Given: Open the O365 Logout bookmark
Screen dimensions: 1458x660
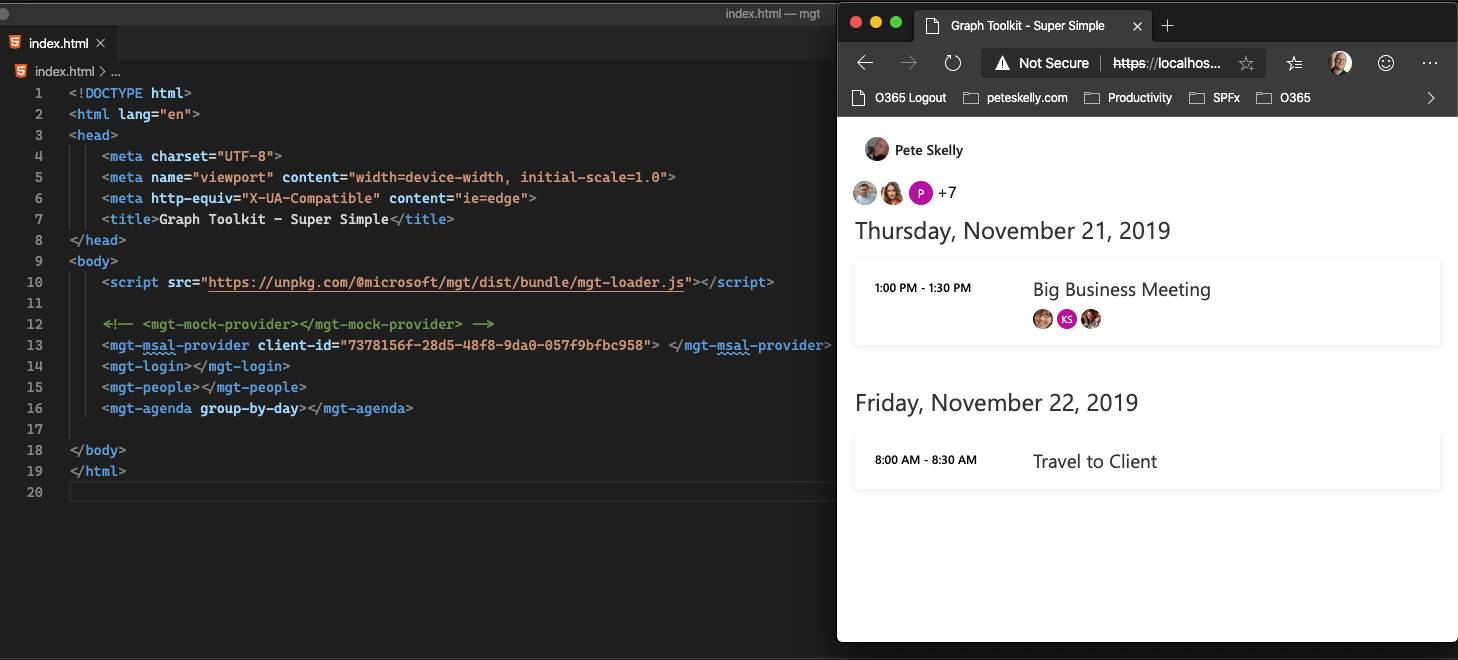Looking at the screenshot, I should (898, 98).
